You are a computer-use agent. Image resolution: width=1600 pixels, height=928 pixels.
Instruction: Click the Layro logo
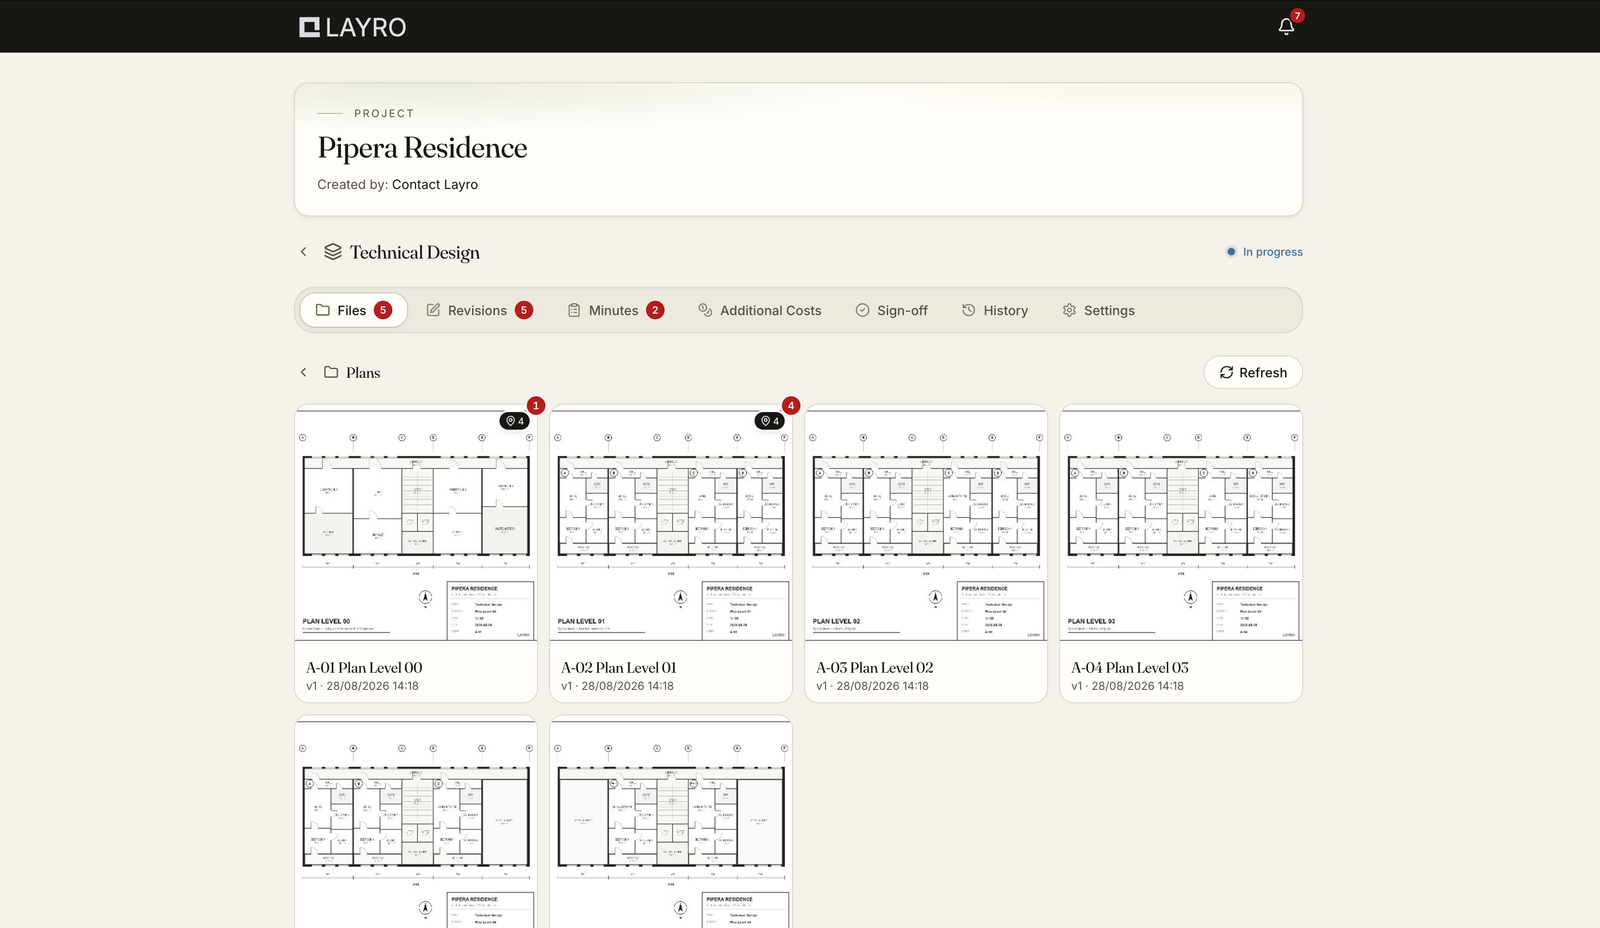pyautogui.click(x=353, y=27)
